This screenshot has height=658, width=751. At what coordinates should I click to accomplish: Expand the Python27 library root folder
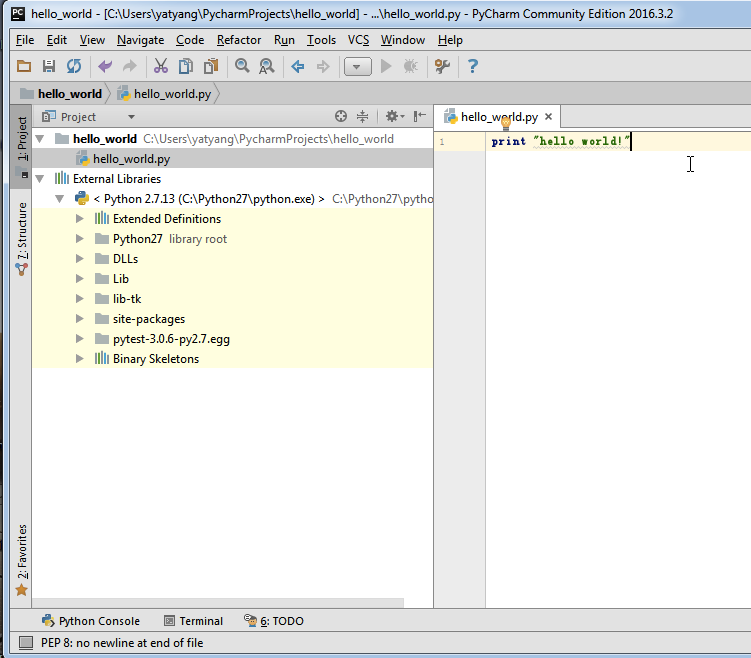click(x=80, y=238)
